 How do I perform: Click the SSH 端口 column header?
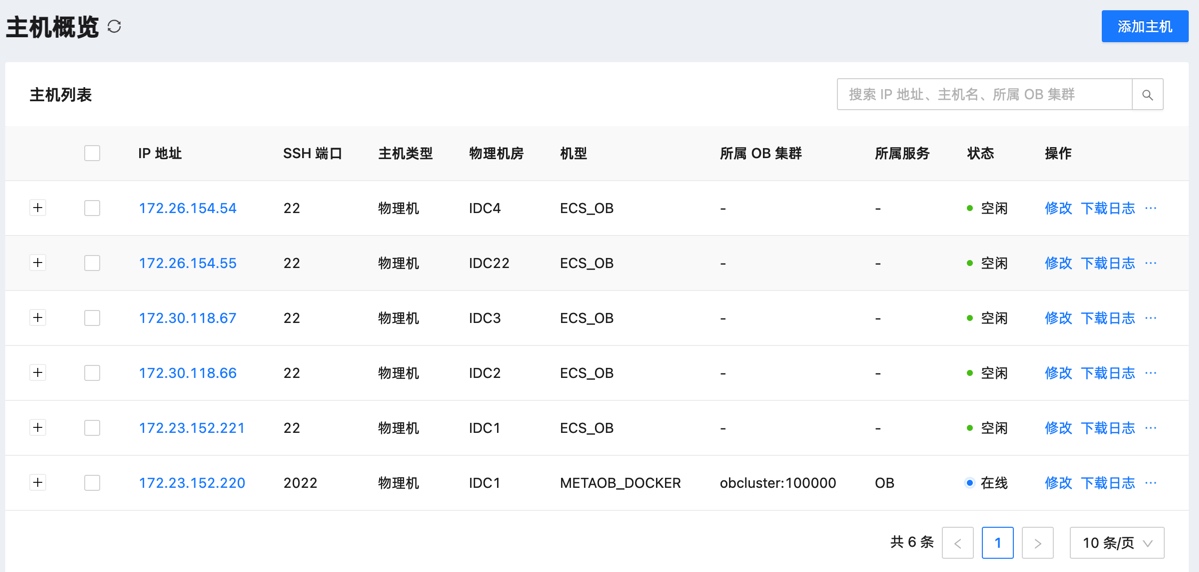[x=312, y=153]
